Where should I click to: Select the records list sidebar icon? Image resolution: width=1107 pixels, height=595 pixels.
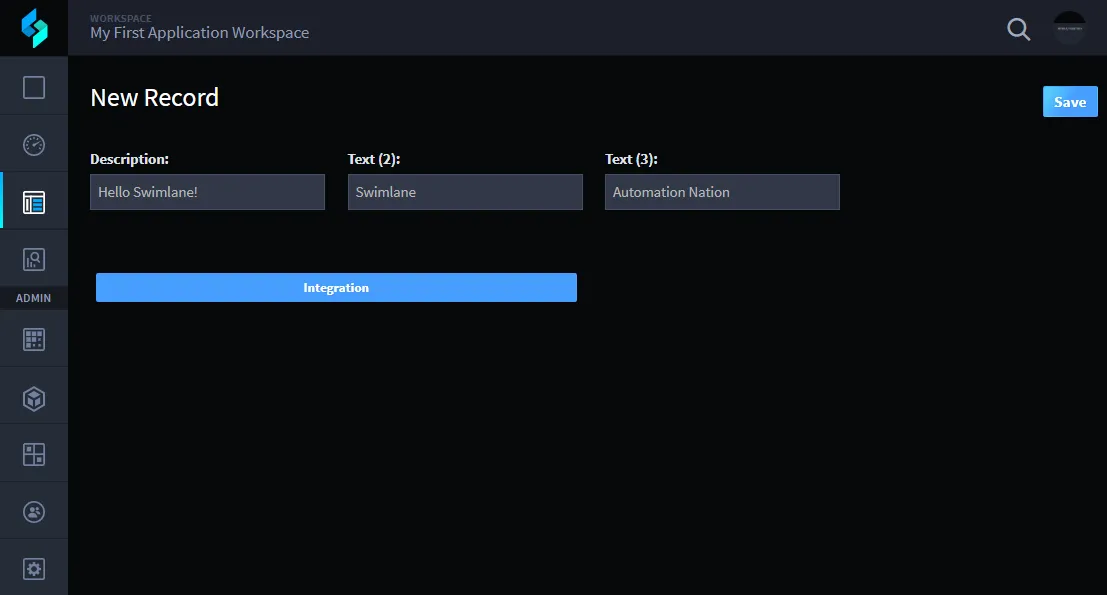tap(34, 203)
